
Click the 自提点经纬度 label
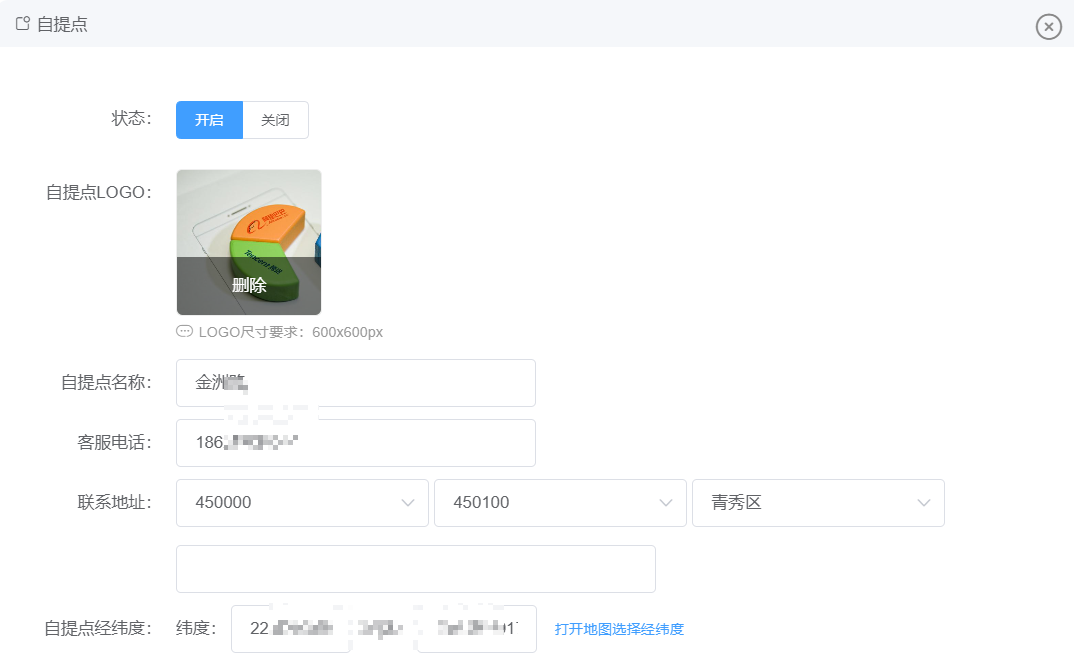coord(98,628)
